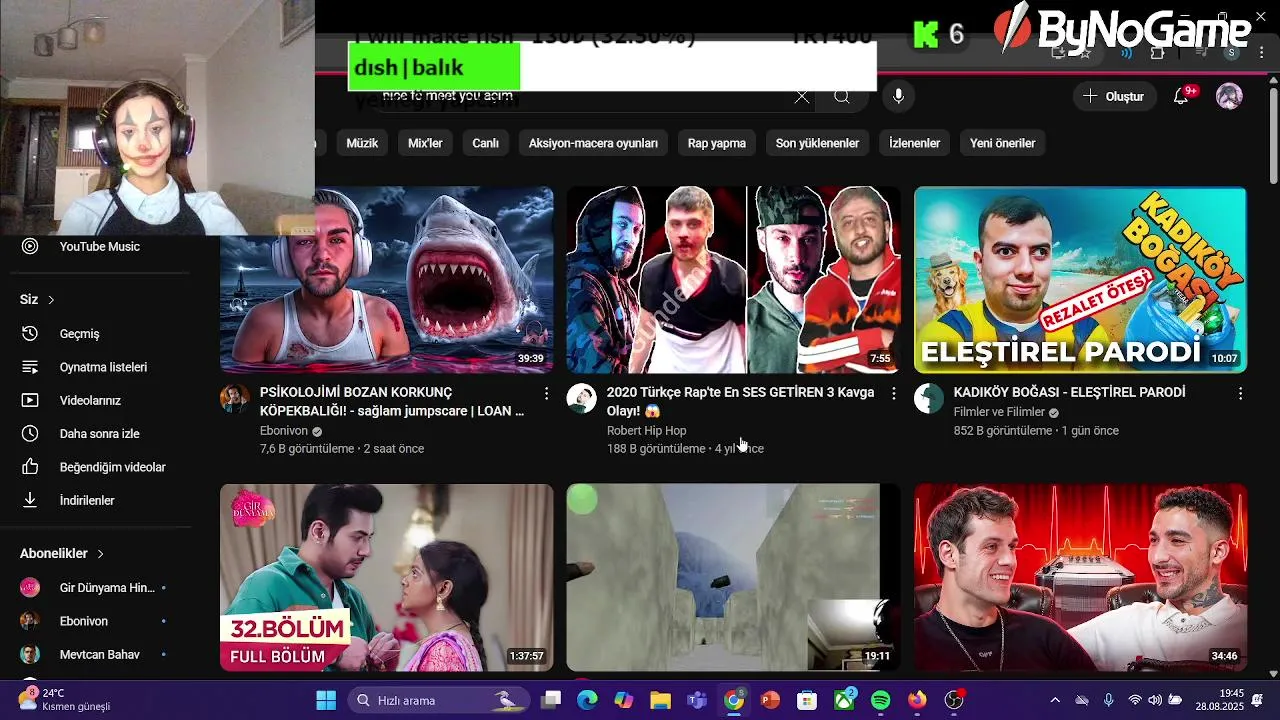Open Spotify from the taskbar

click(x=881, y=700)
